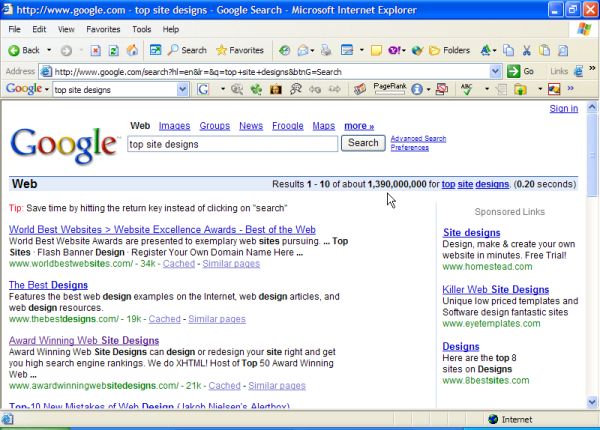Click the Google page search input box
This screenshot has height=430, width=600.
(x=233, y=144)
